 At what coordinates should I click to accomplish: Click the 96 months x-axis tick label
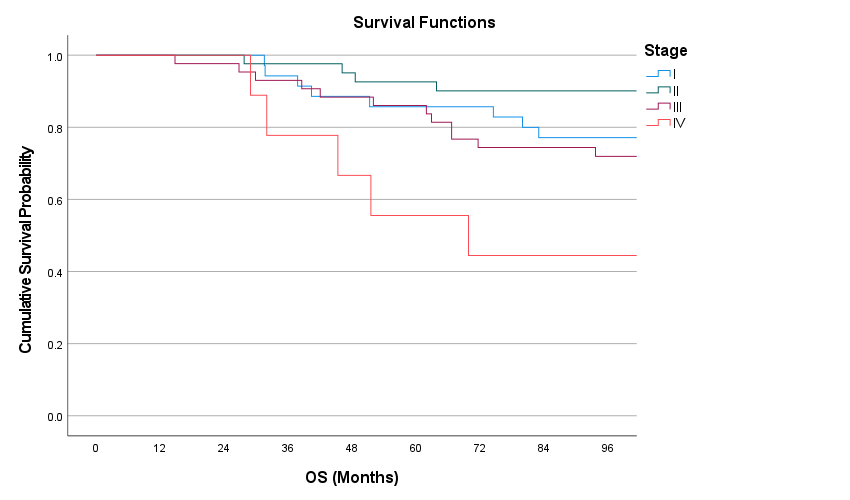(608, 448)
